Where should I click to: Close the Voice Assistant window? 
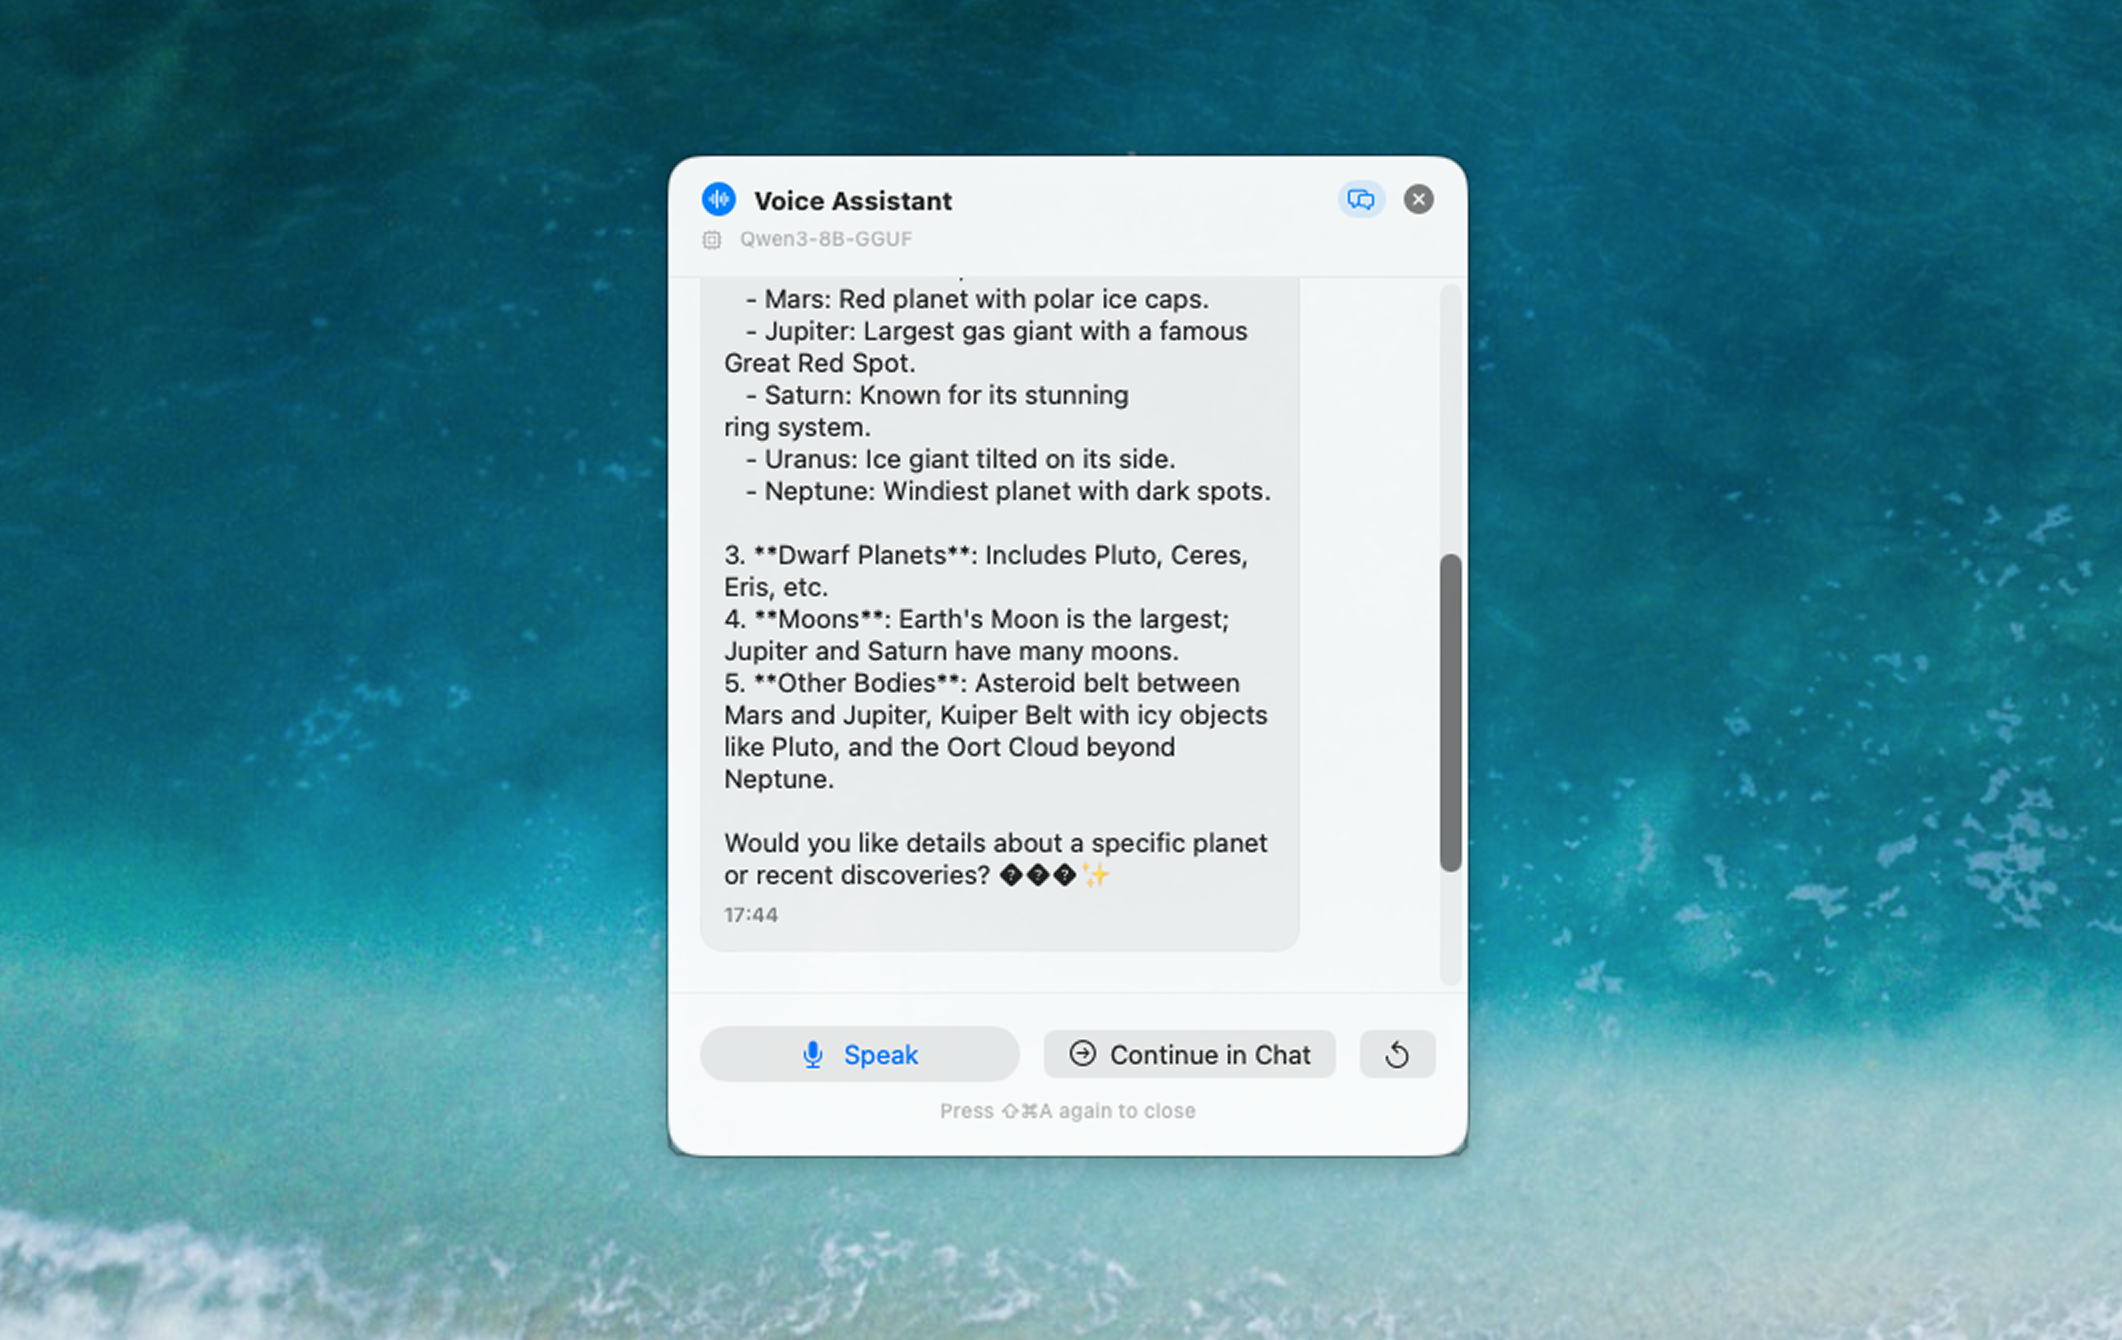click(1417, 199)
